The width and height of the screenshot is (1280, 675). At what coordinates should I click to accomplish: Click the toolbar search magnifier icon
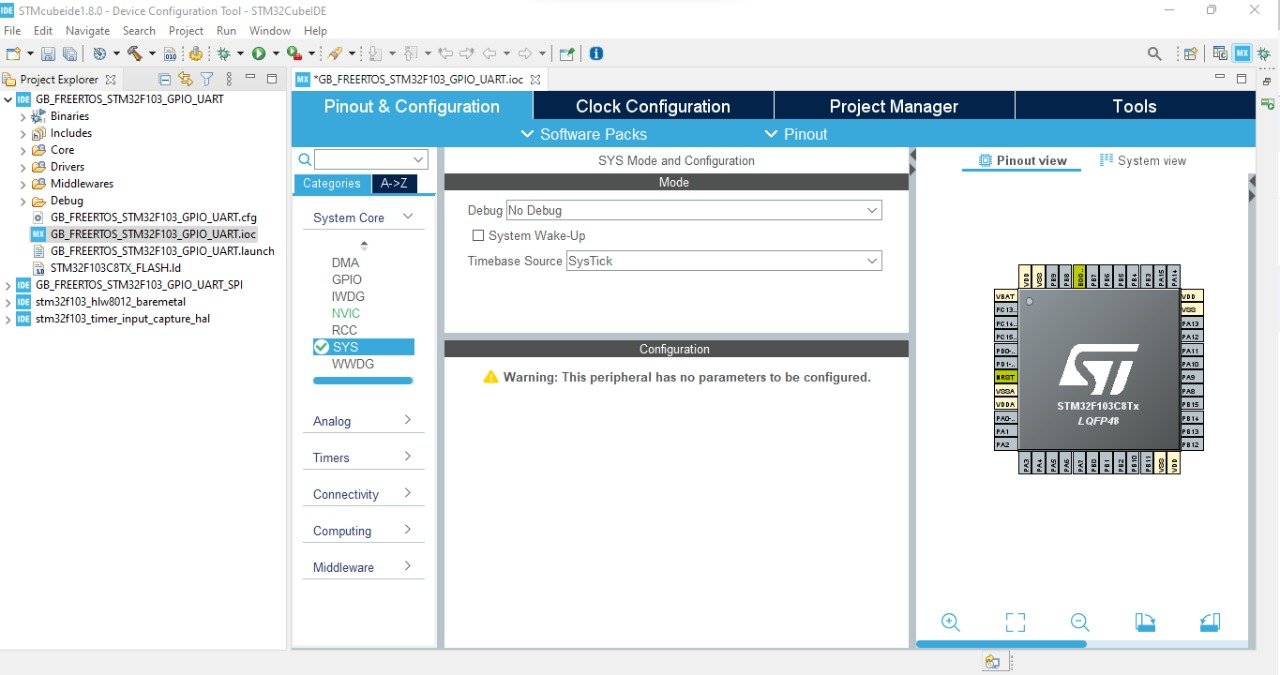tap(1155, 54)
